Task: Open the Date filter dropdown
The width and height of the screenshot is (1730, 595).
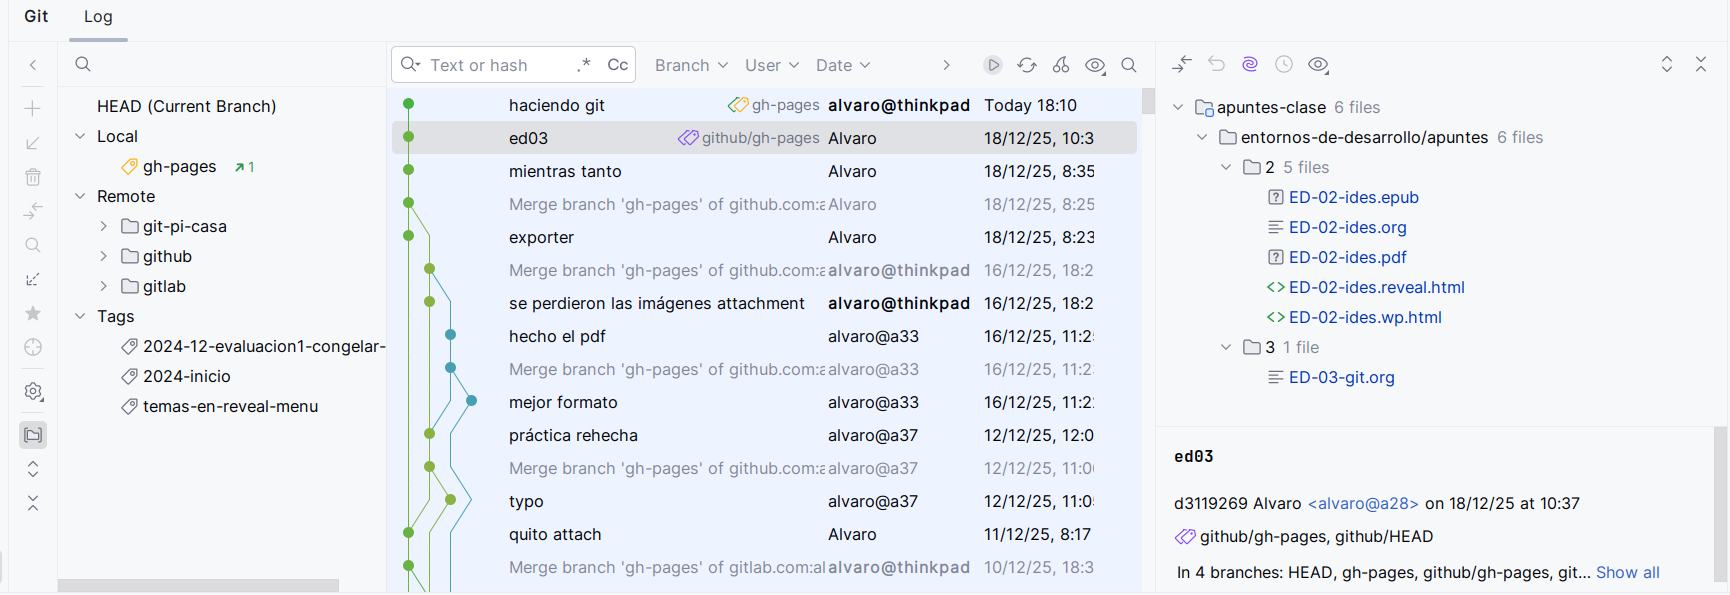Action: [843, 65]
